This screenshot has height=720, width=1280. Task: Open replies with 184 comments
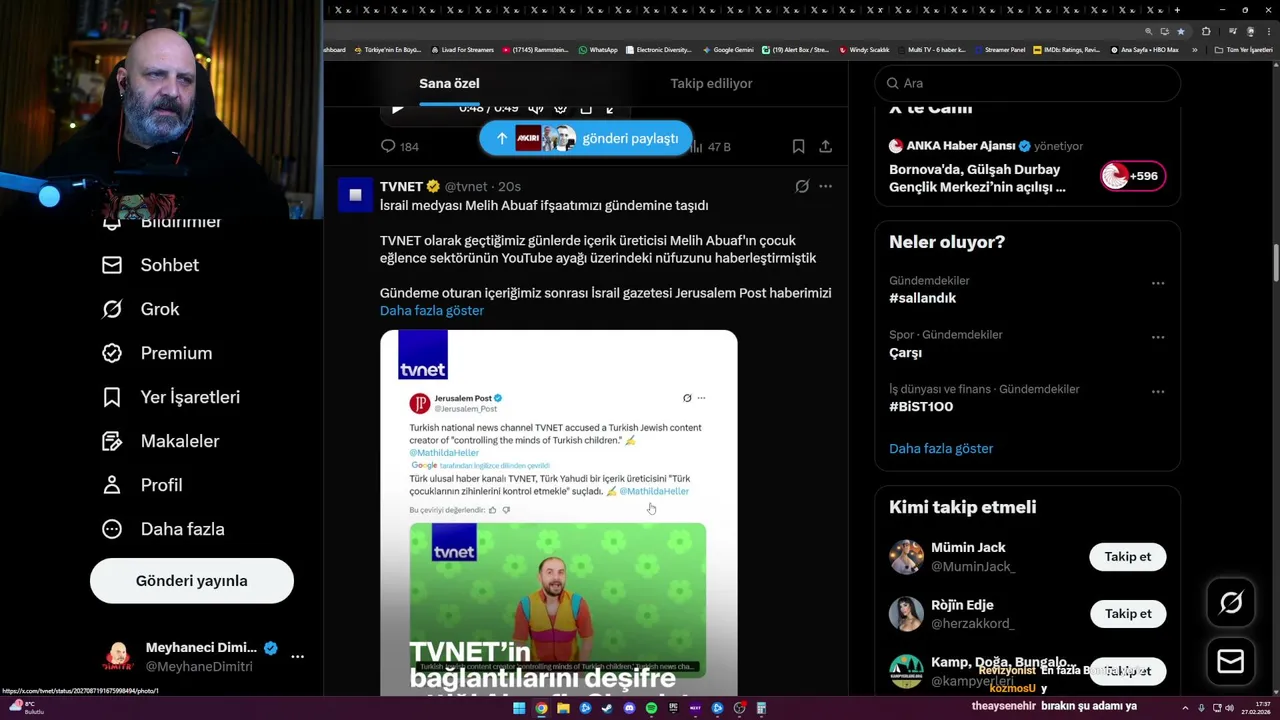[x=399, y=147]
